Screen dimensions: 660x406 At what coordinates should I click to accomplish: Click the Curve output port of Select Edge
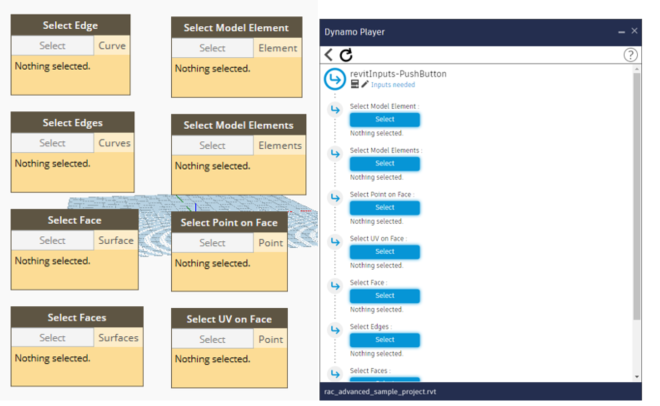coord(112,45)
